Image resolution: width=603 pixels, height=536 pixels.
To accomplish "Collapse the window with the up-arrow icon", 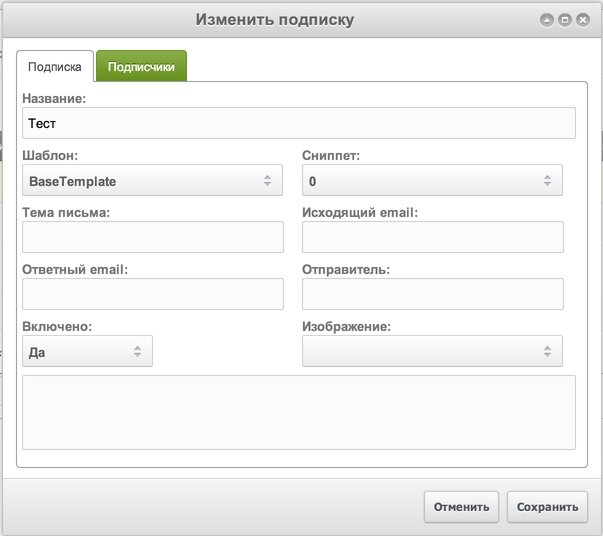I will [x=546, y=20].
